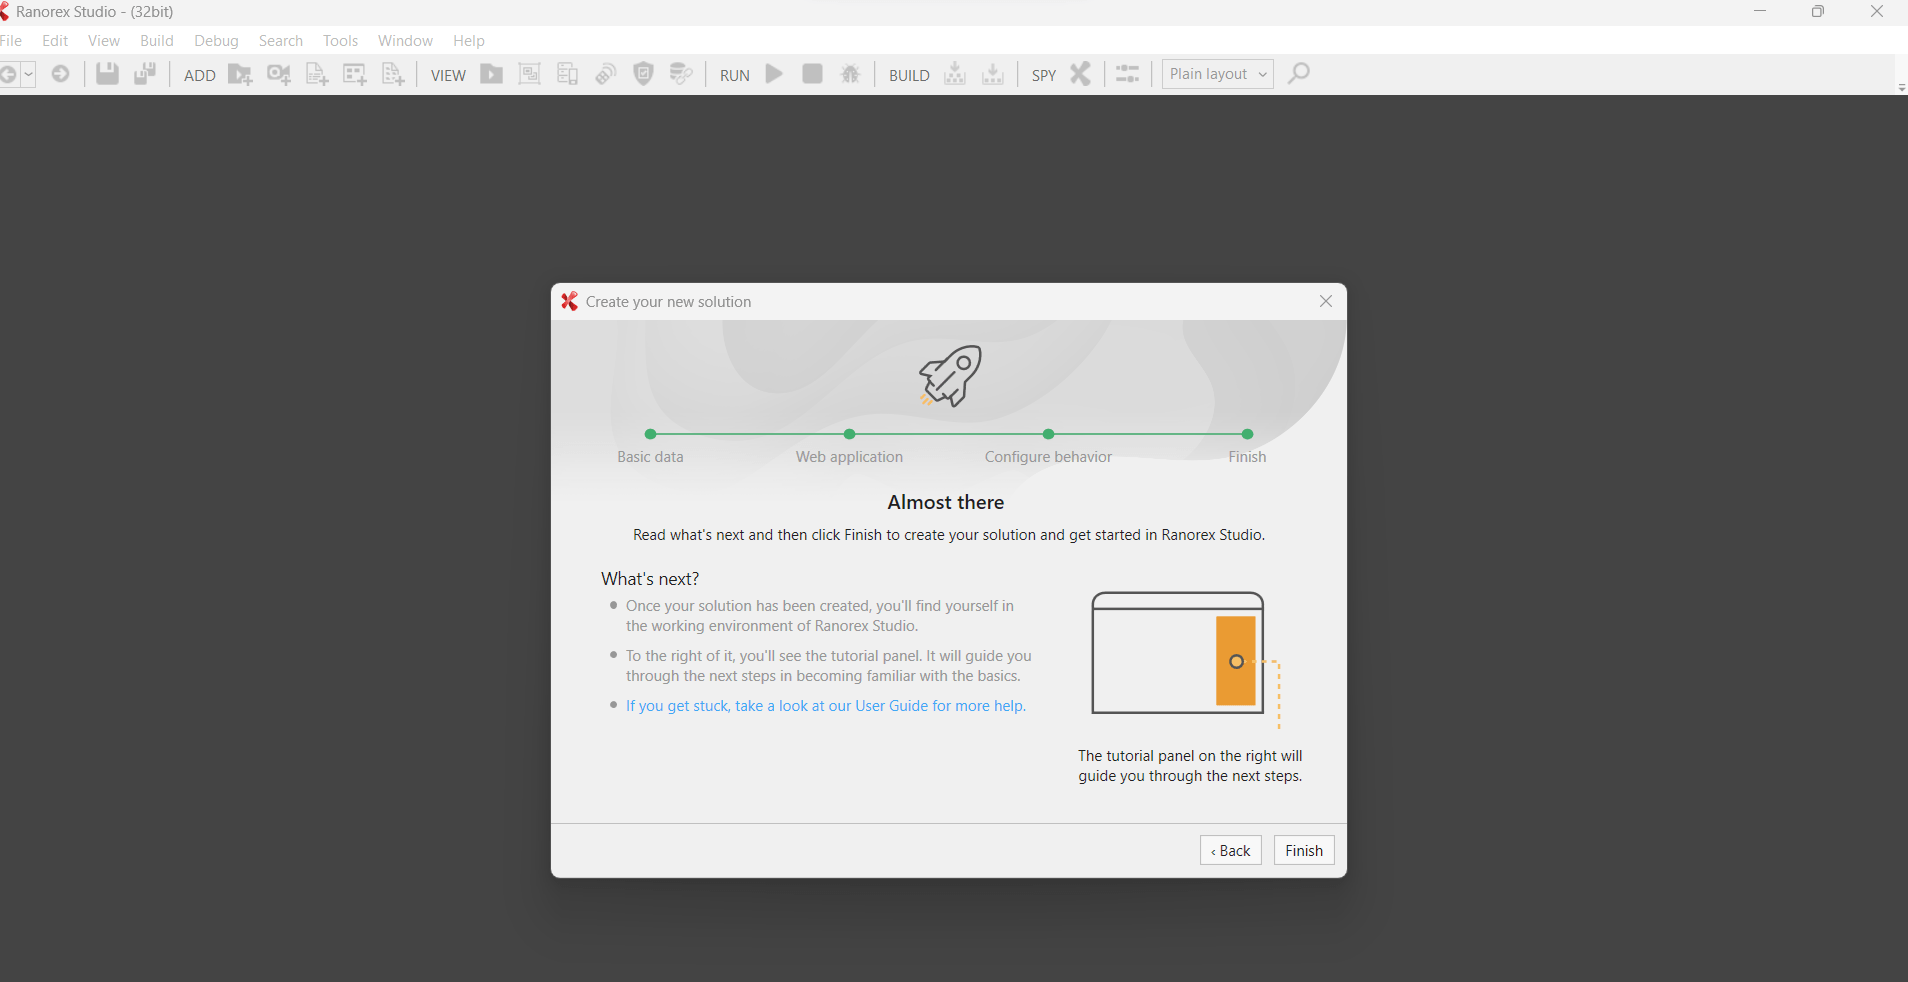The image size is (1908, 982).
Task: Click the stop execution icon
Action: click(x=812, y=73)
